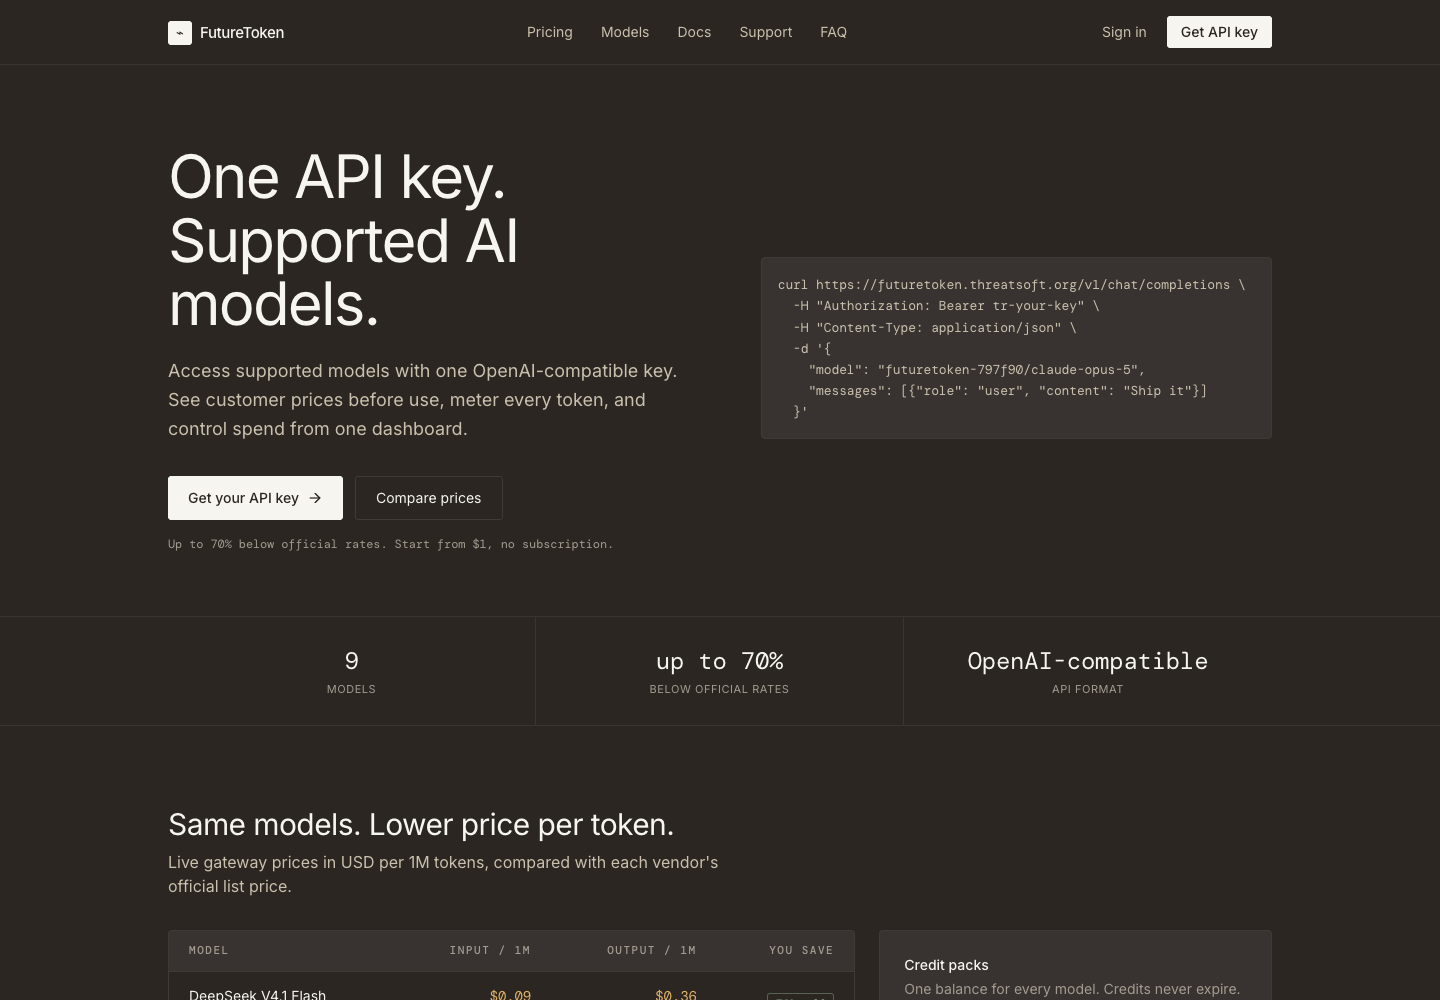The width and height of the screenshot is (1440, 1000).
Task: Click the Compare prices button
Action: click(429, 498)
